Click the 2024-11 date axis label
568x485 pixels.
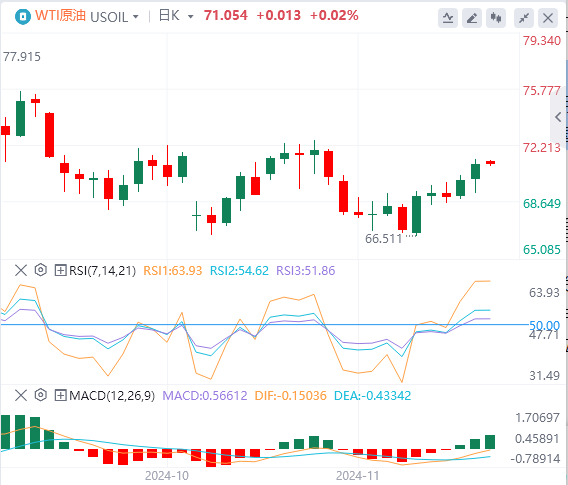pos(358,476)
